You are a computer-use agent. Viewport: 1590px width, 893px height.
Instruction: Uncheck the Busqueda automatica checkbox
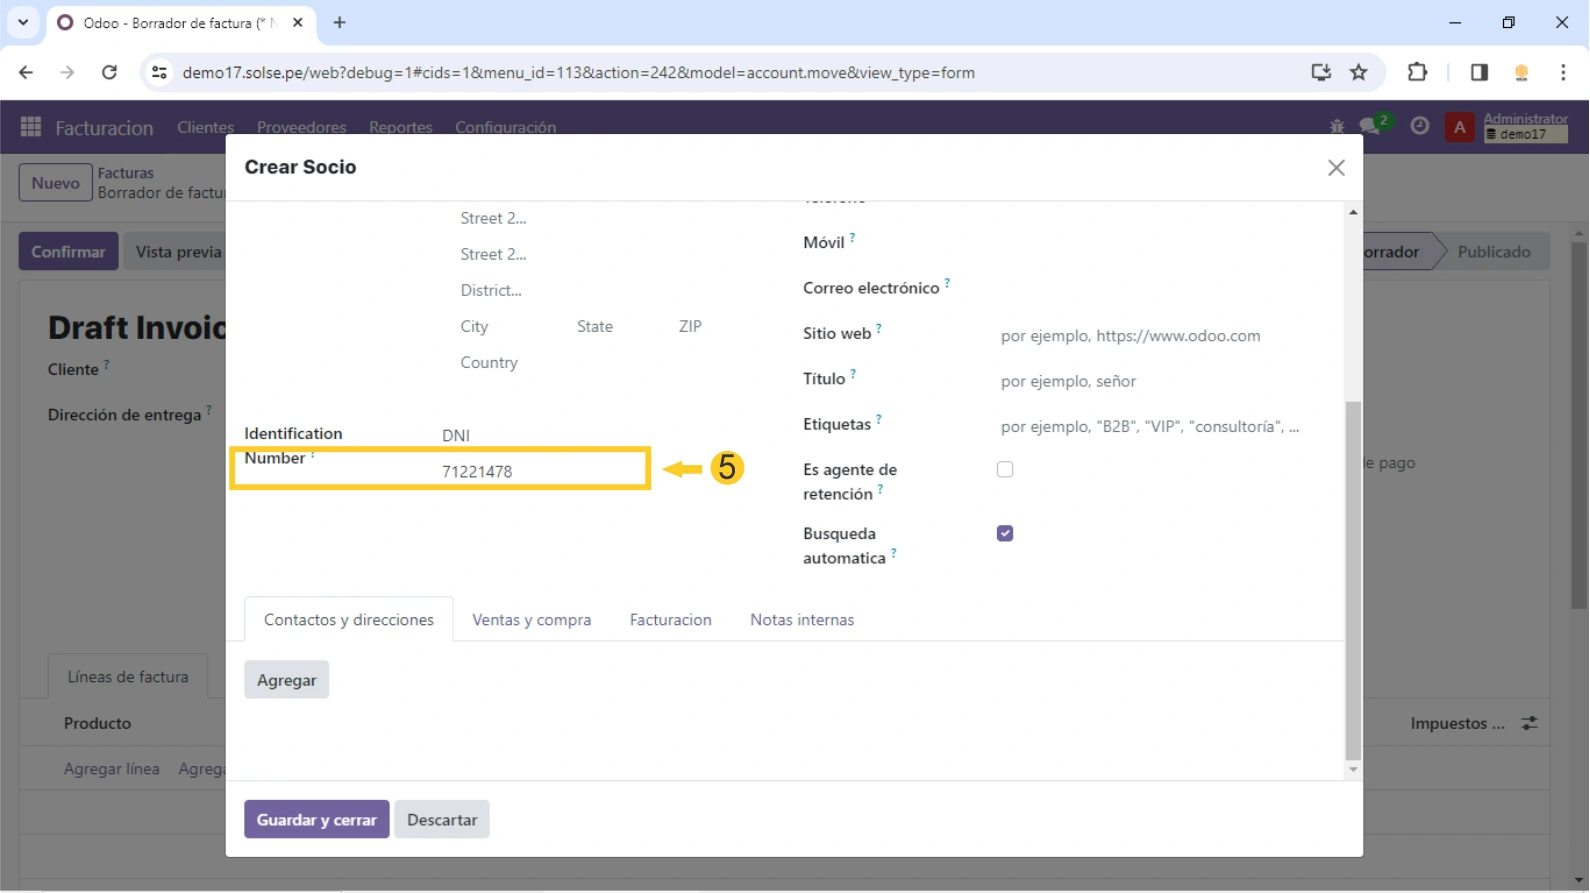click(1005, 534)
